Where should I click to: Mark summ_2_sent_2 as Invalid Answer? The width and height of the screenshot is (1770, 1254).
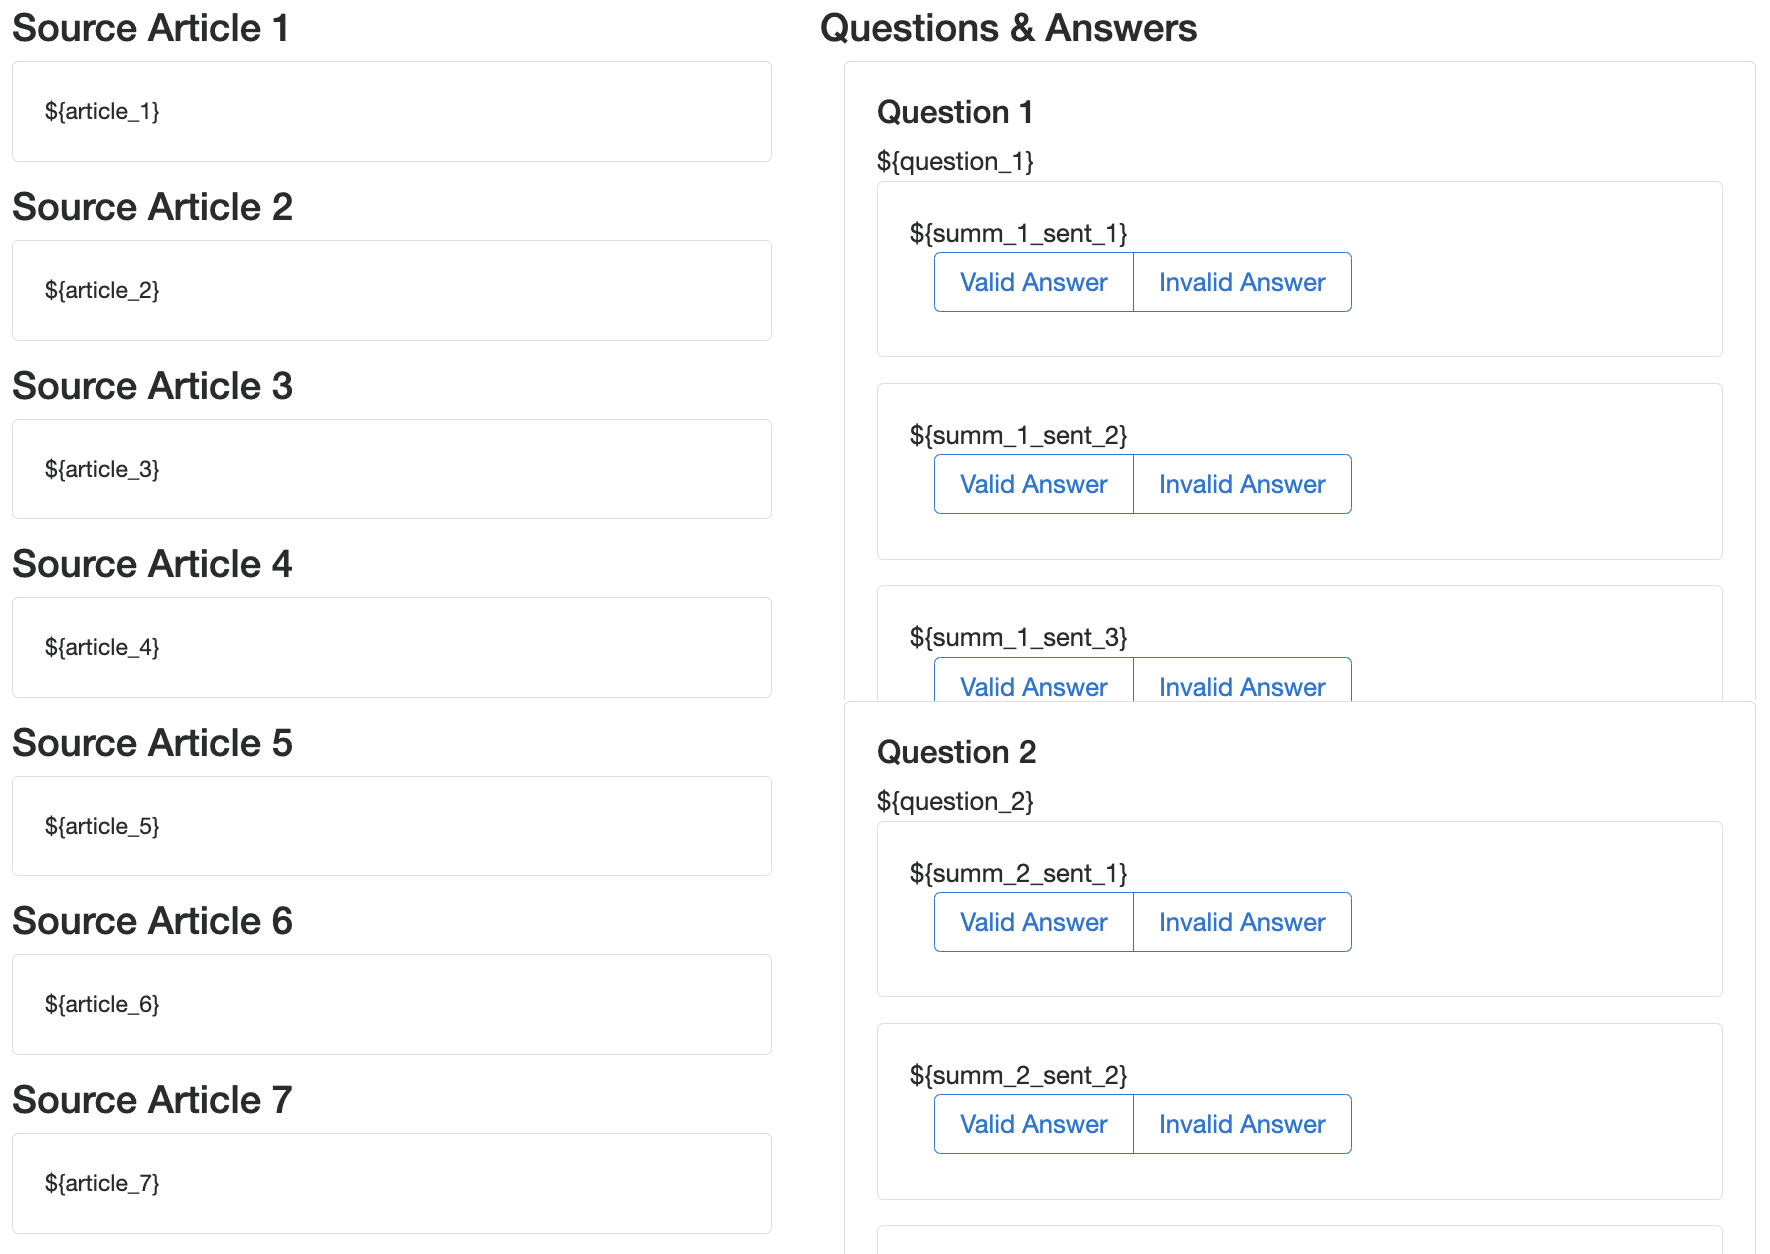coord(1241,1124)
